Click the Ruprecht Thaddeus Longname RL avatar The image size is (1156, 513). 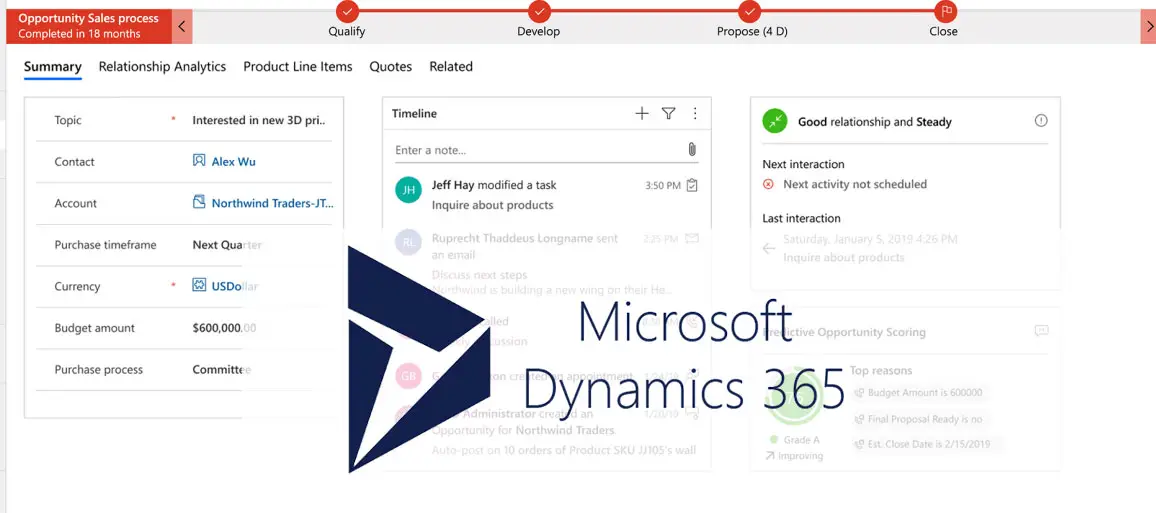coord(408,242)
